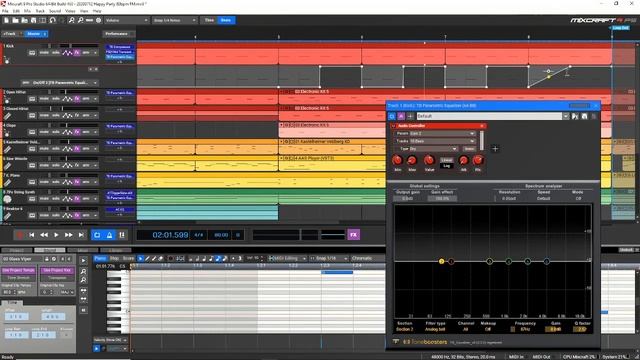Solo the Kick track
The image size is (640, 360).
[x=56, y=53]
